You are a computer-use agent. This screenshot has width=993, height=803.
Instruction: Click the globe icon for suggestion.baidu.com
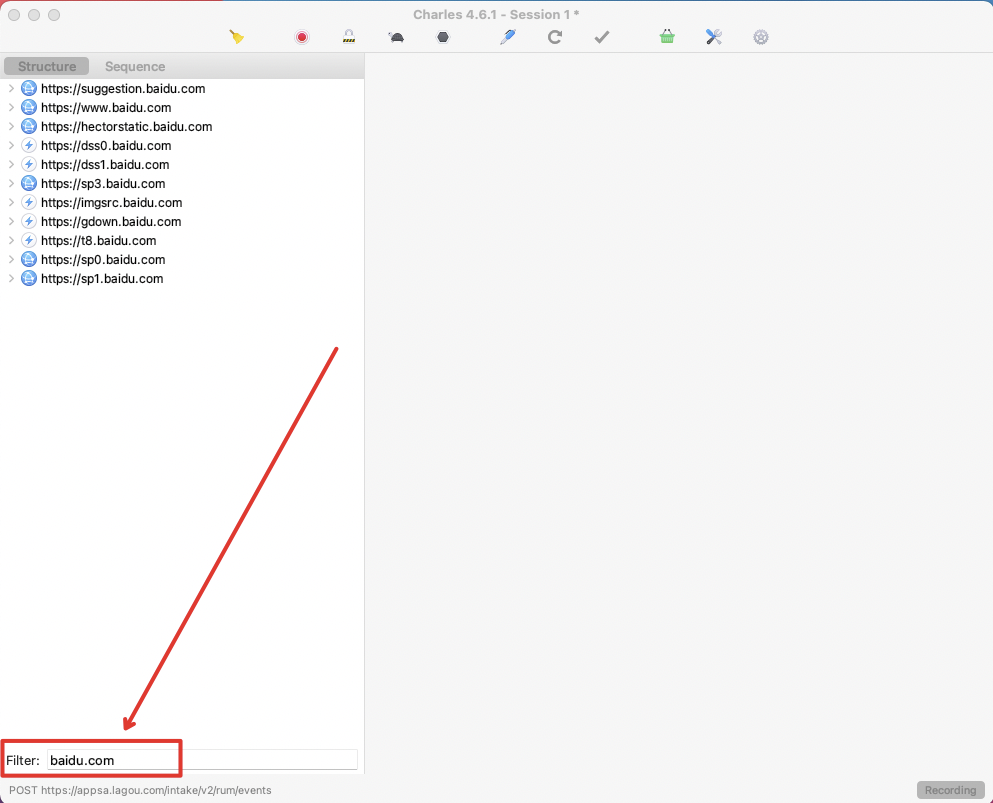click(x=28, y=89)
